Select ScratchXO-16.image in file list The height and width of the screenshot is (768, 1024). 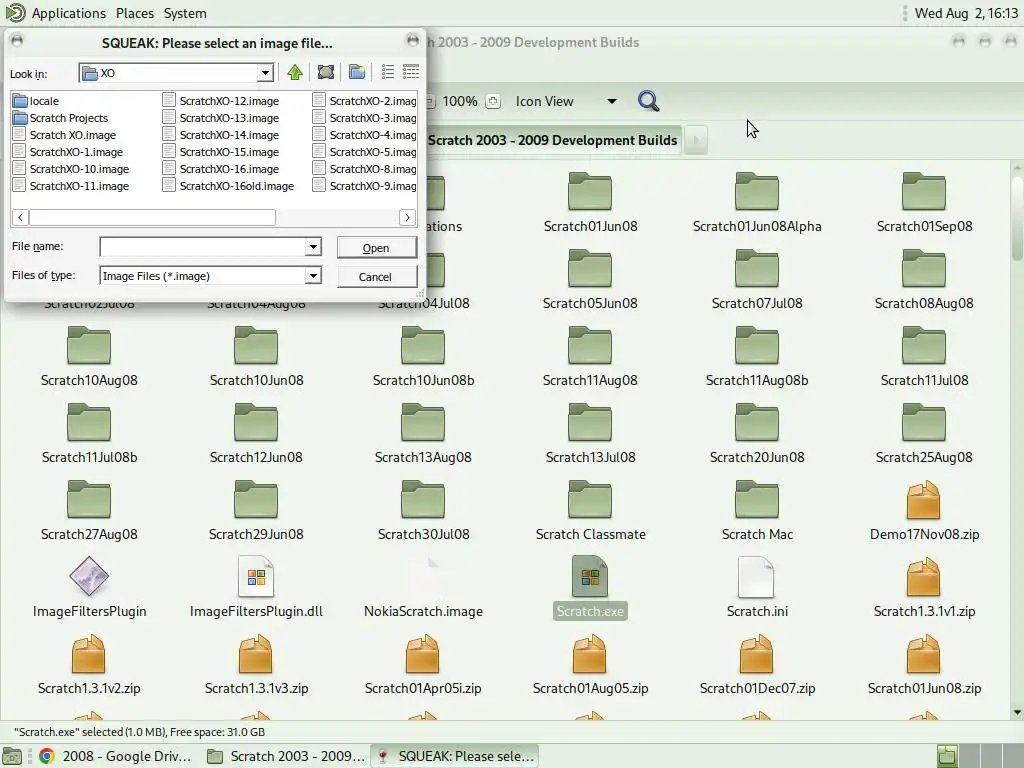click(222, 169)
